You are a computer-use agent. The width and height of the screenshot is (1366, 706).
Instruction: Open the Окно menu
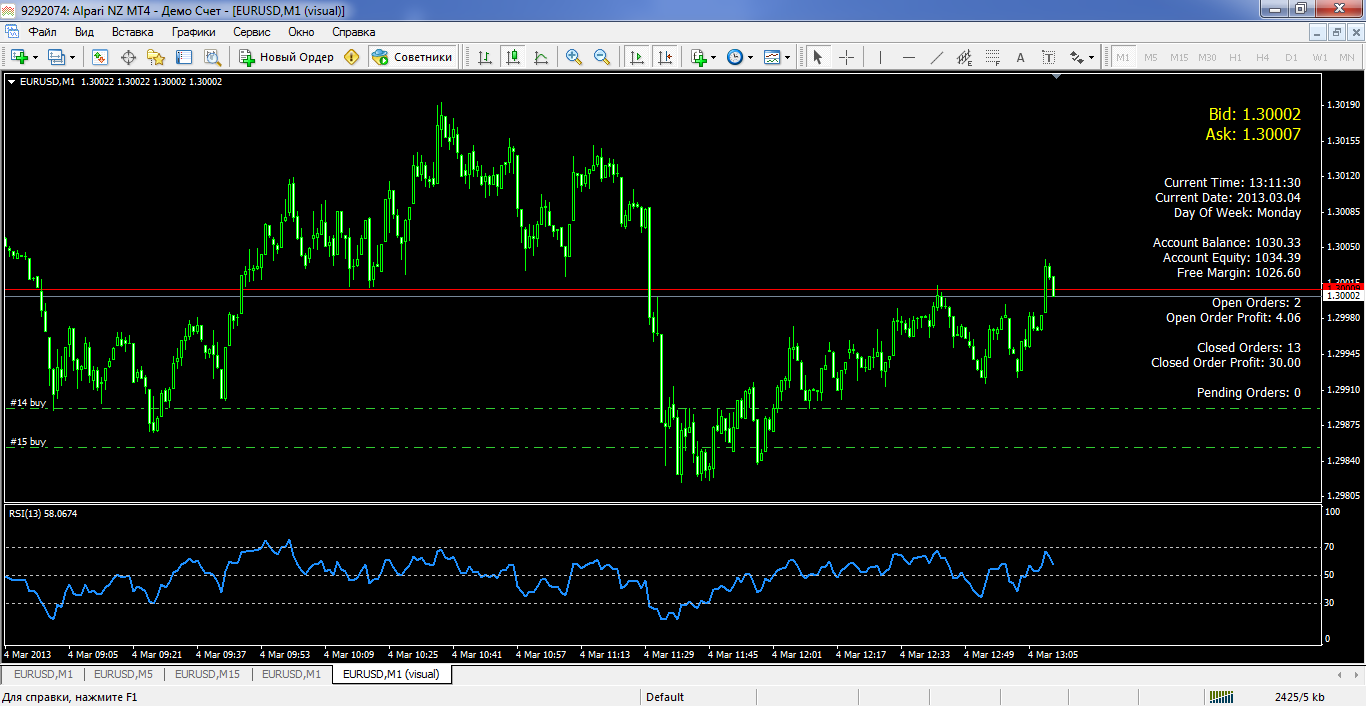[301, 31]
